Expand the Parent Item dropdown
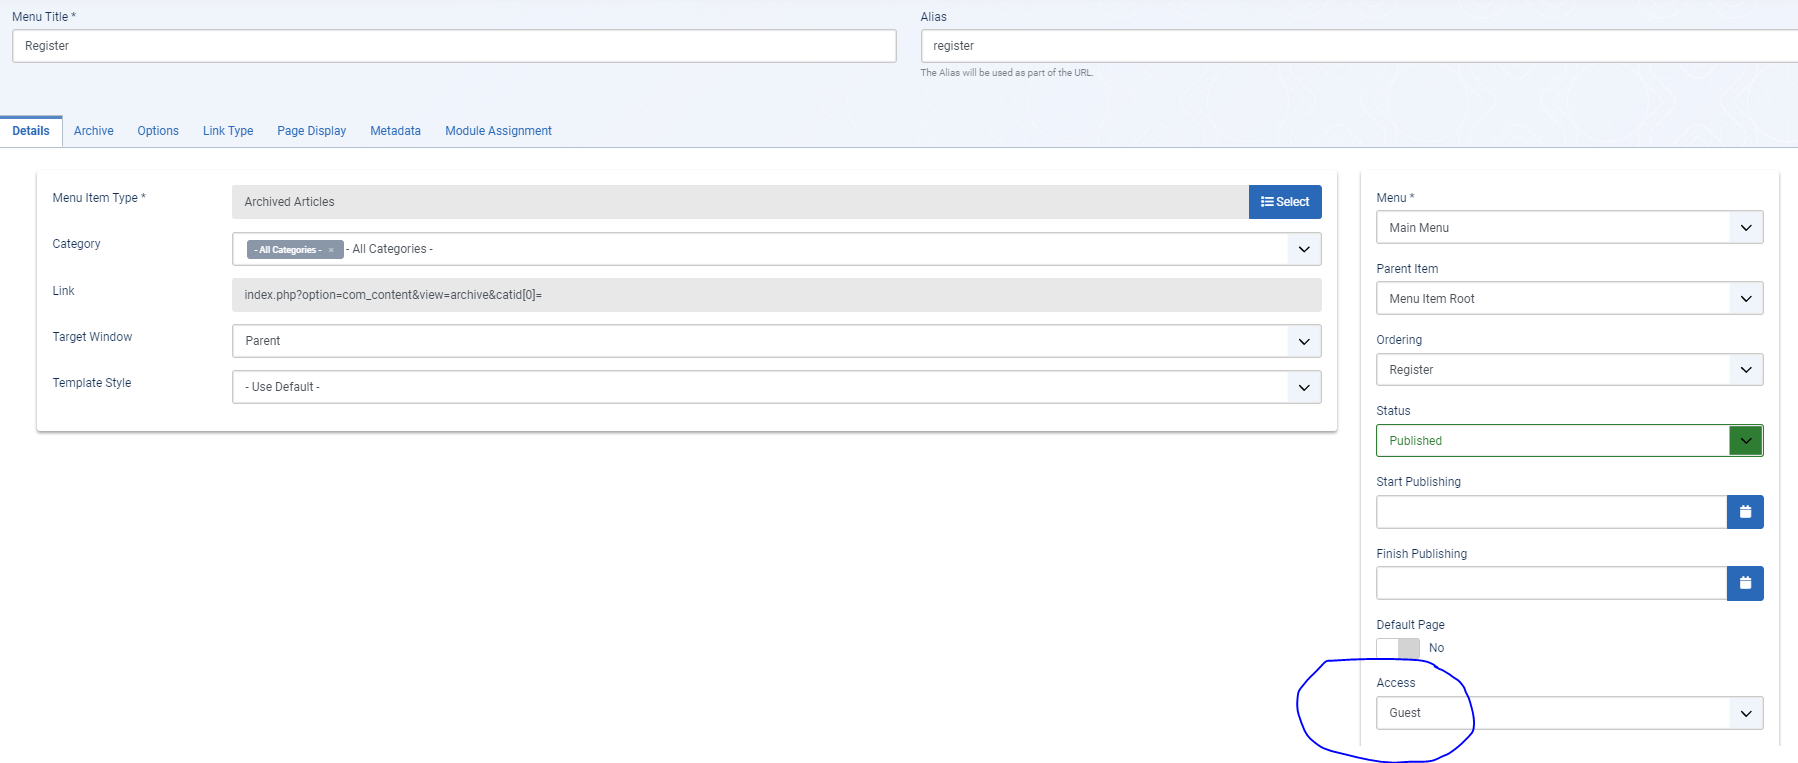This screenshot has height=763, width=1798. [1569, 298]
